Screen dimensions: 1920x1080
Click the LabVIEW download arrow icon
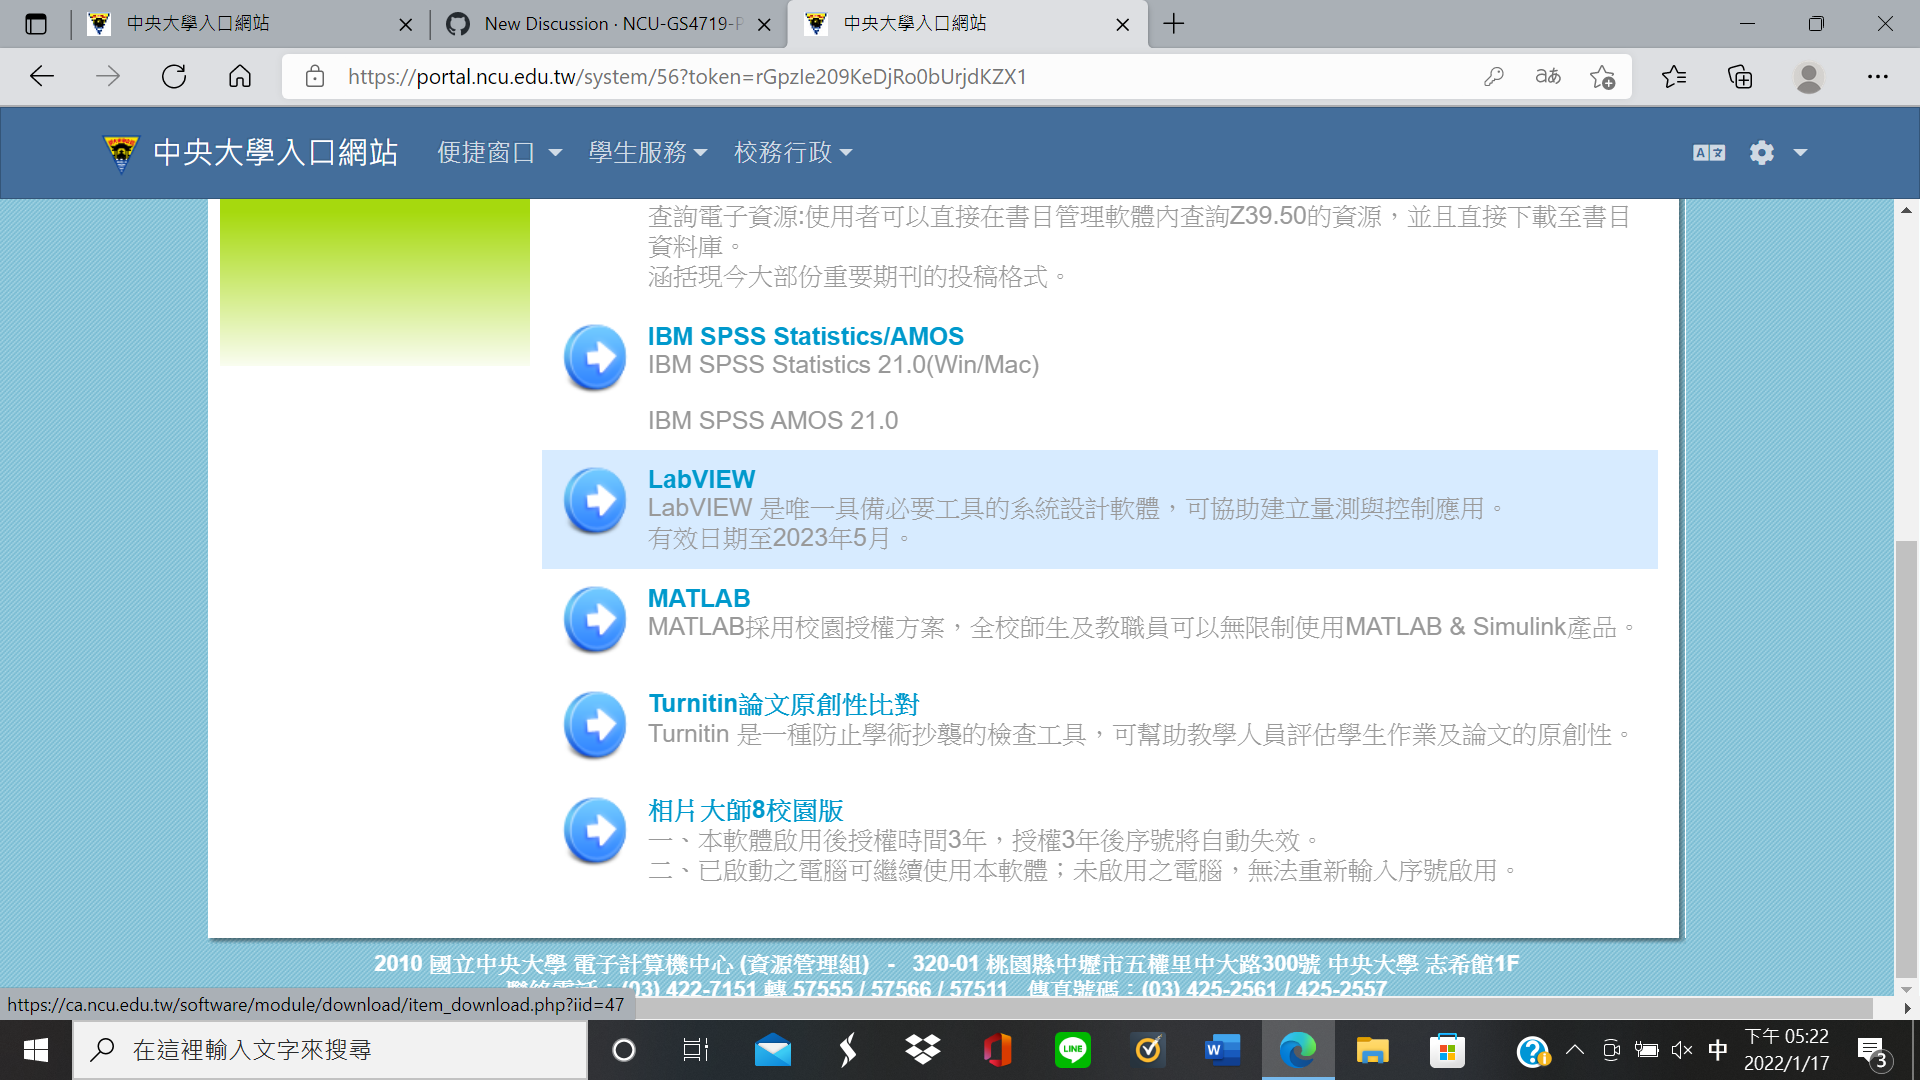coord(595,501)
